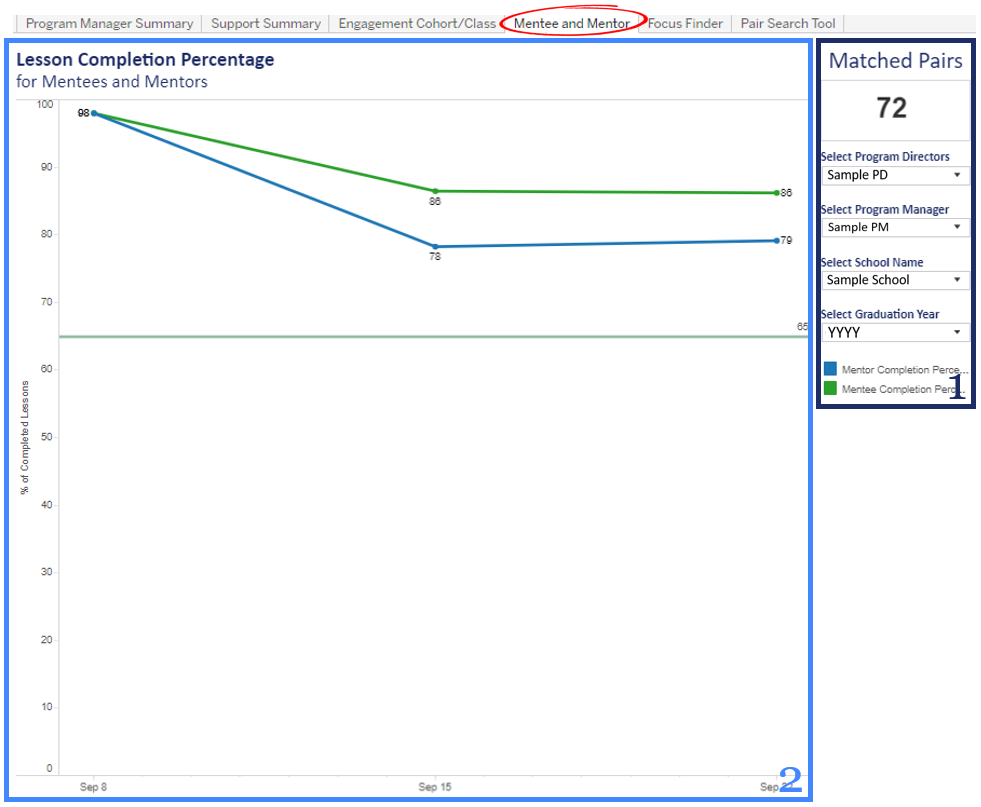981x807 pixels.
Task: Open the Pair Search Tool tab
Action: click(788, 24)
